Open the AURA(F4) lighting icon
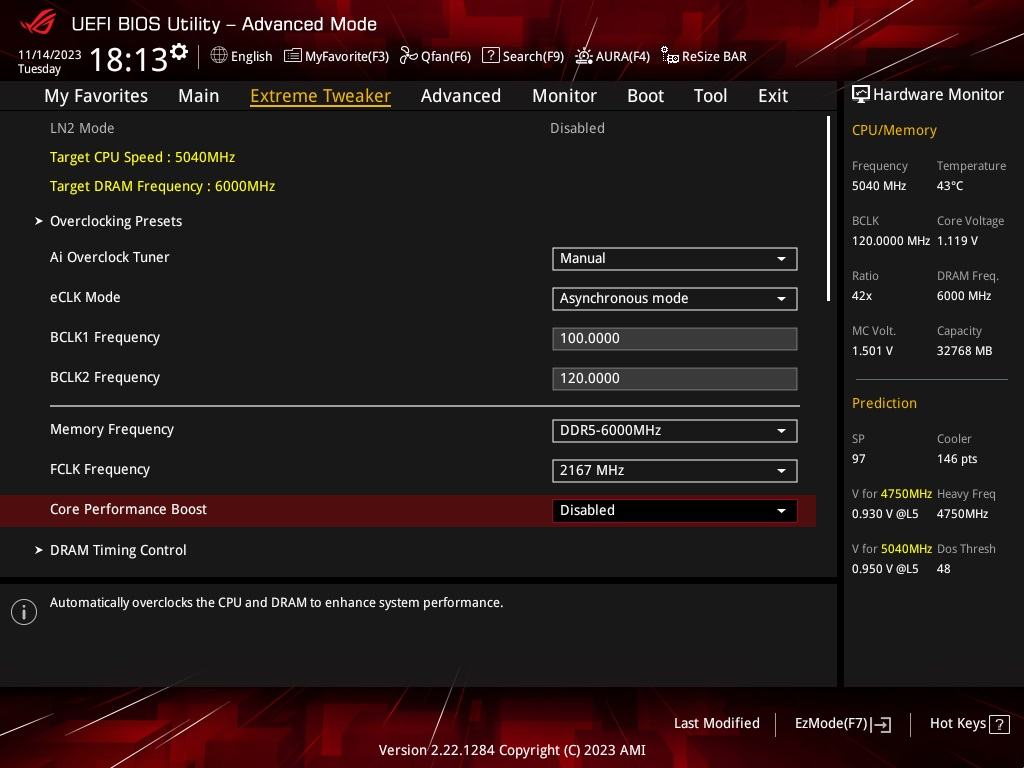The width and height of the screenshot is (1024, 768). click(584, 56)
